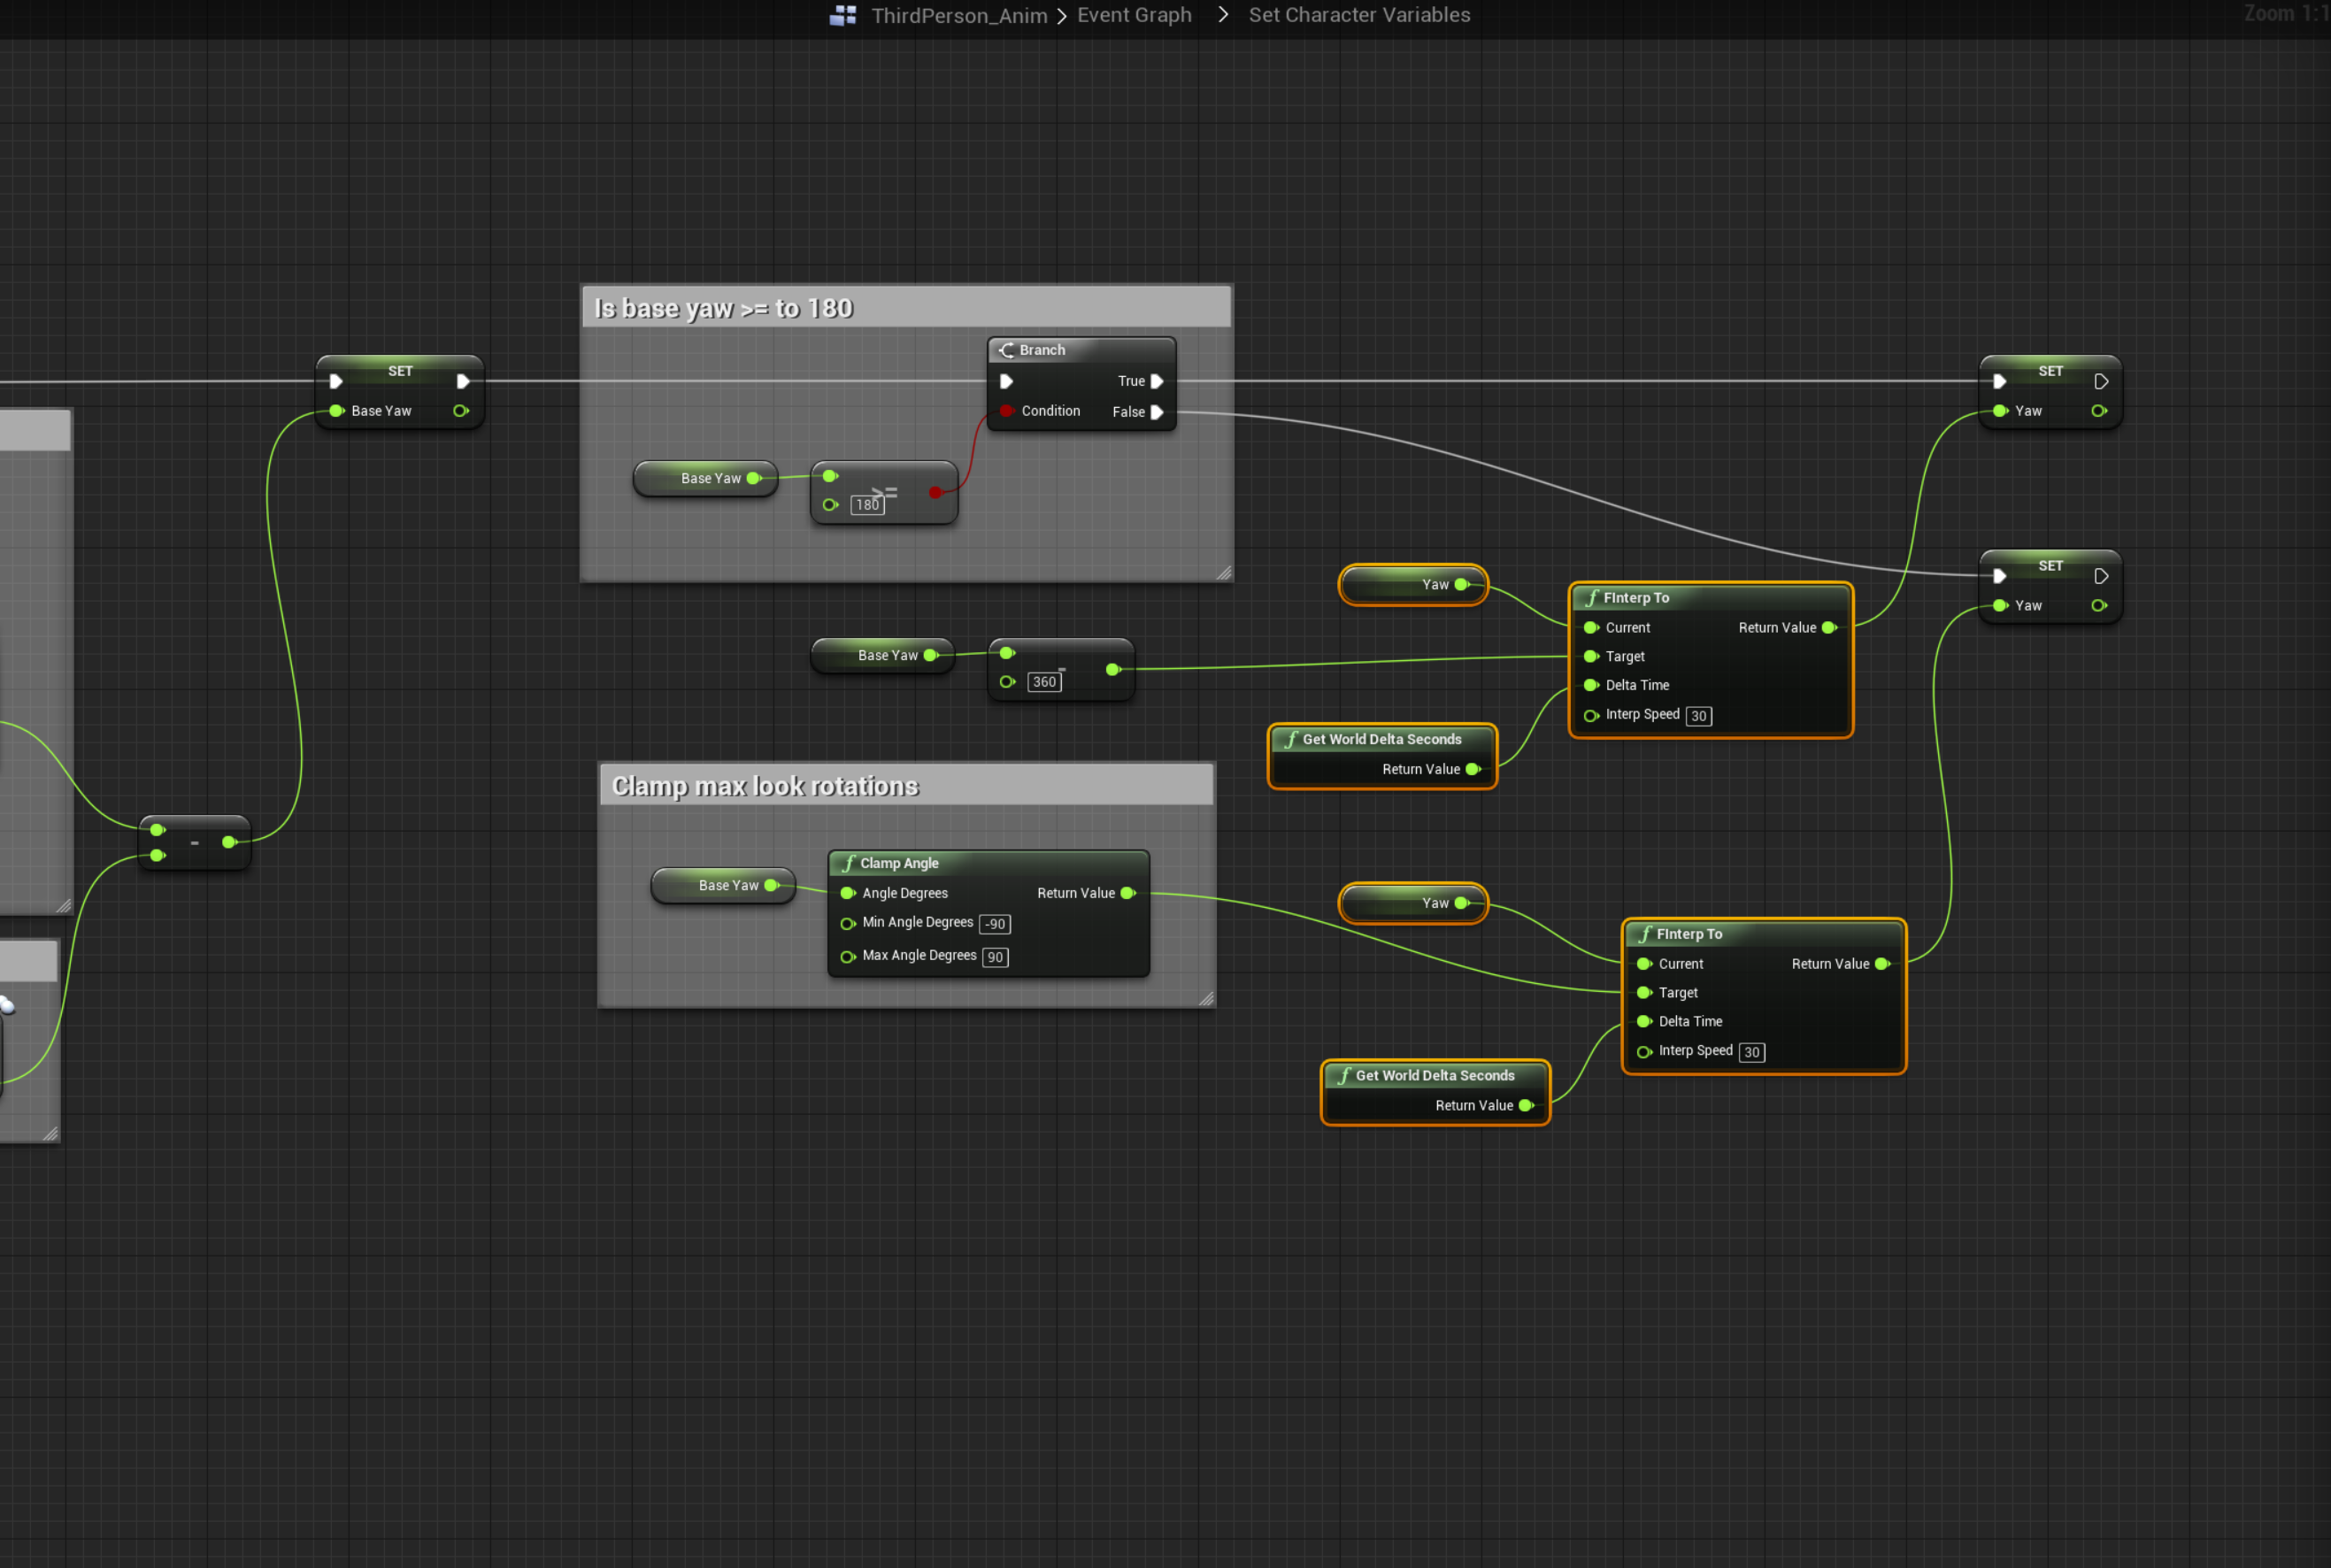Image resolution: width=2331 pixels, height=1568 pixels.
Task: Click the True execution pin on Branch
Action: click(x=1157, y=381)
